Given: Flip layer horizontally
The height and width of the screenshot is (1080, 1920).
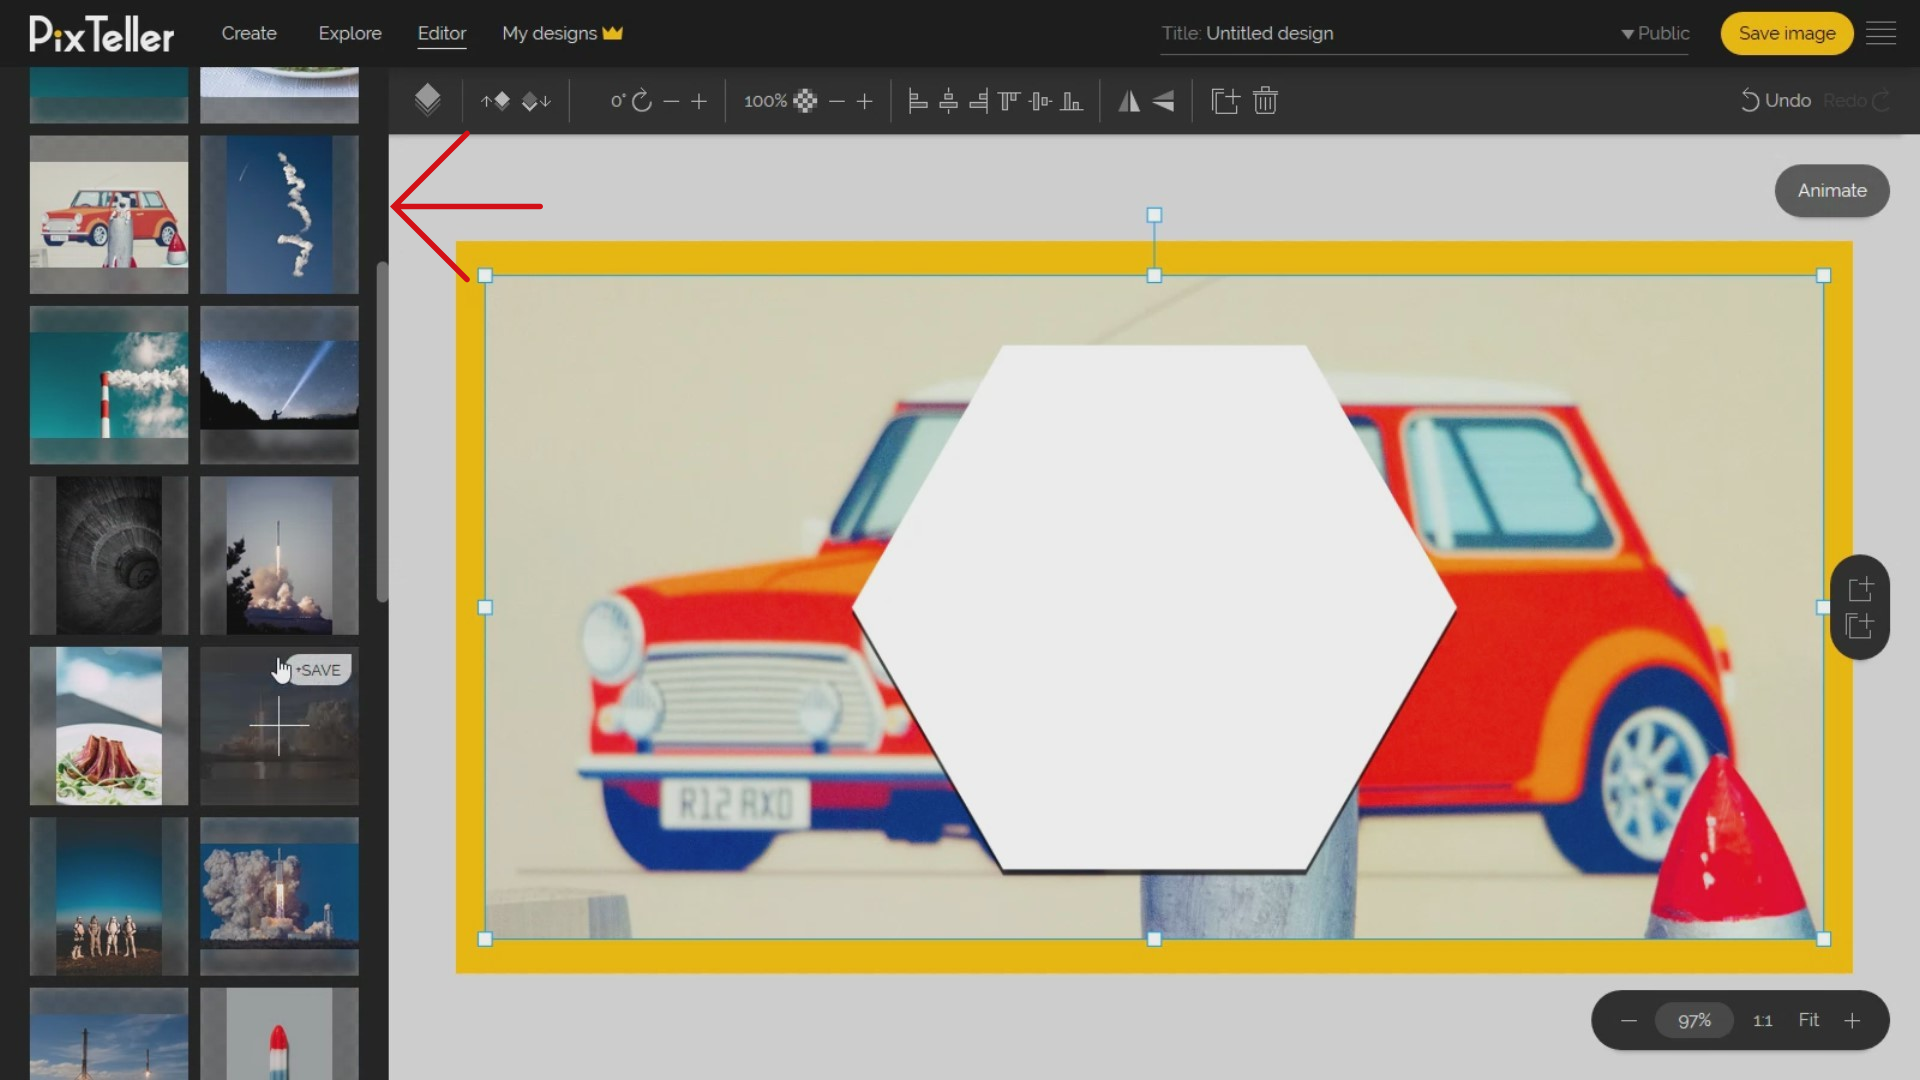Looking at the screenshot, I should pos(1129,101).
